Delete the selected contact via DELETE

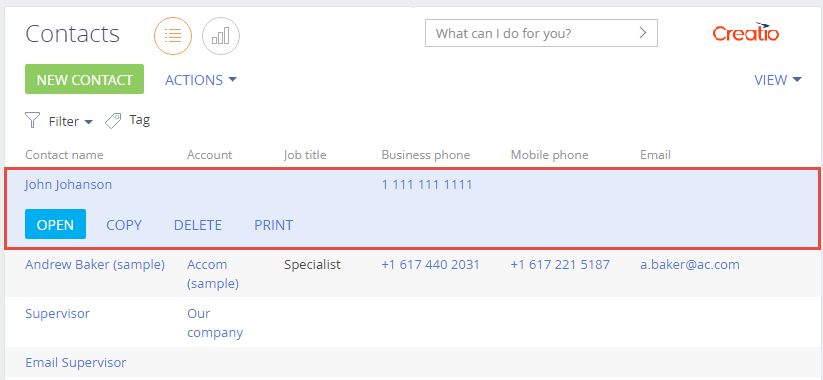tap(198, 225)
